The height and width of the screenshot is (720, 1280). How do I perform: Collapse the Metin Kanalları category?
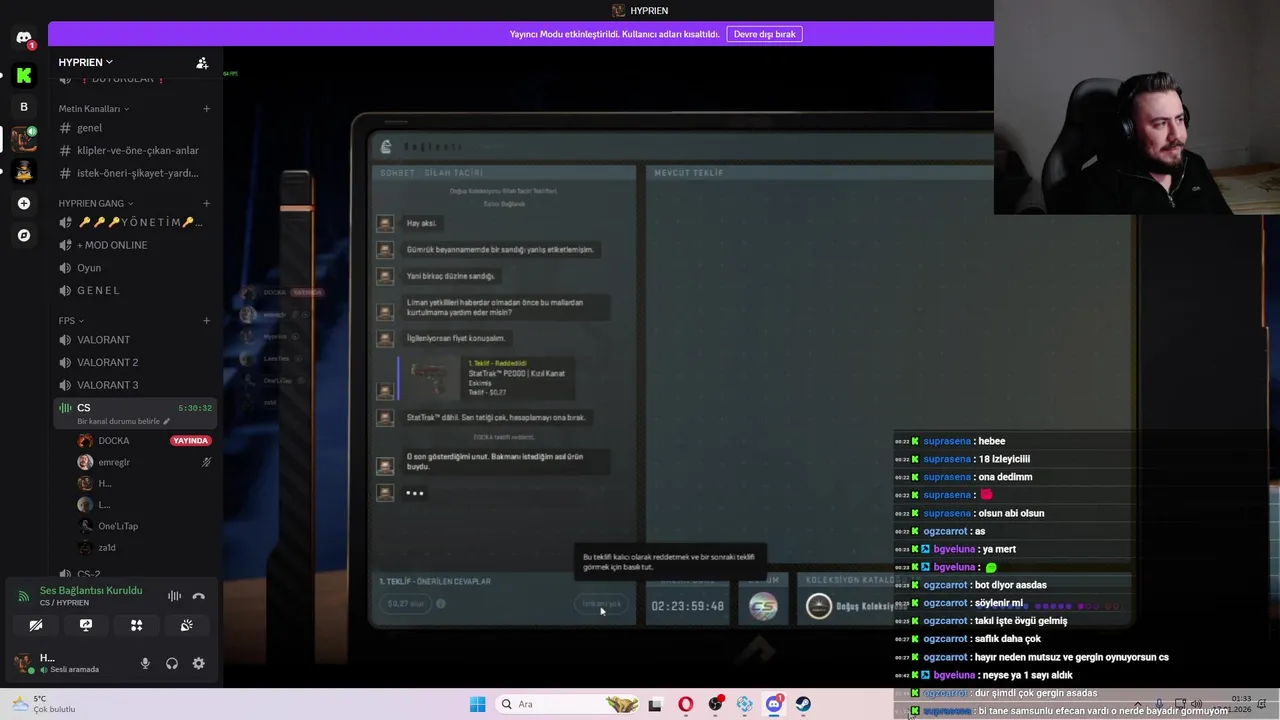coord(94,108)
